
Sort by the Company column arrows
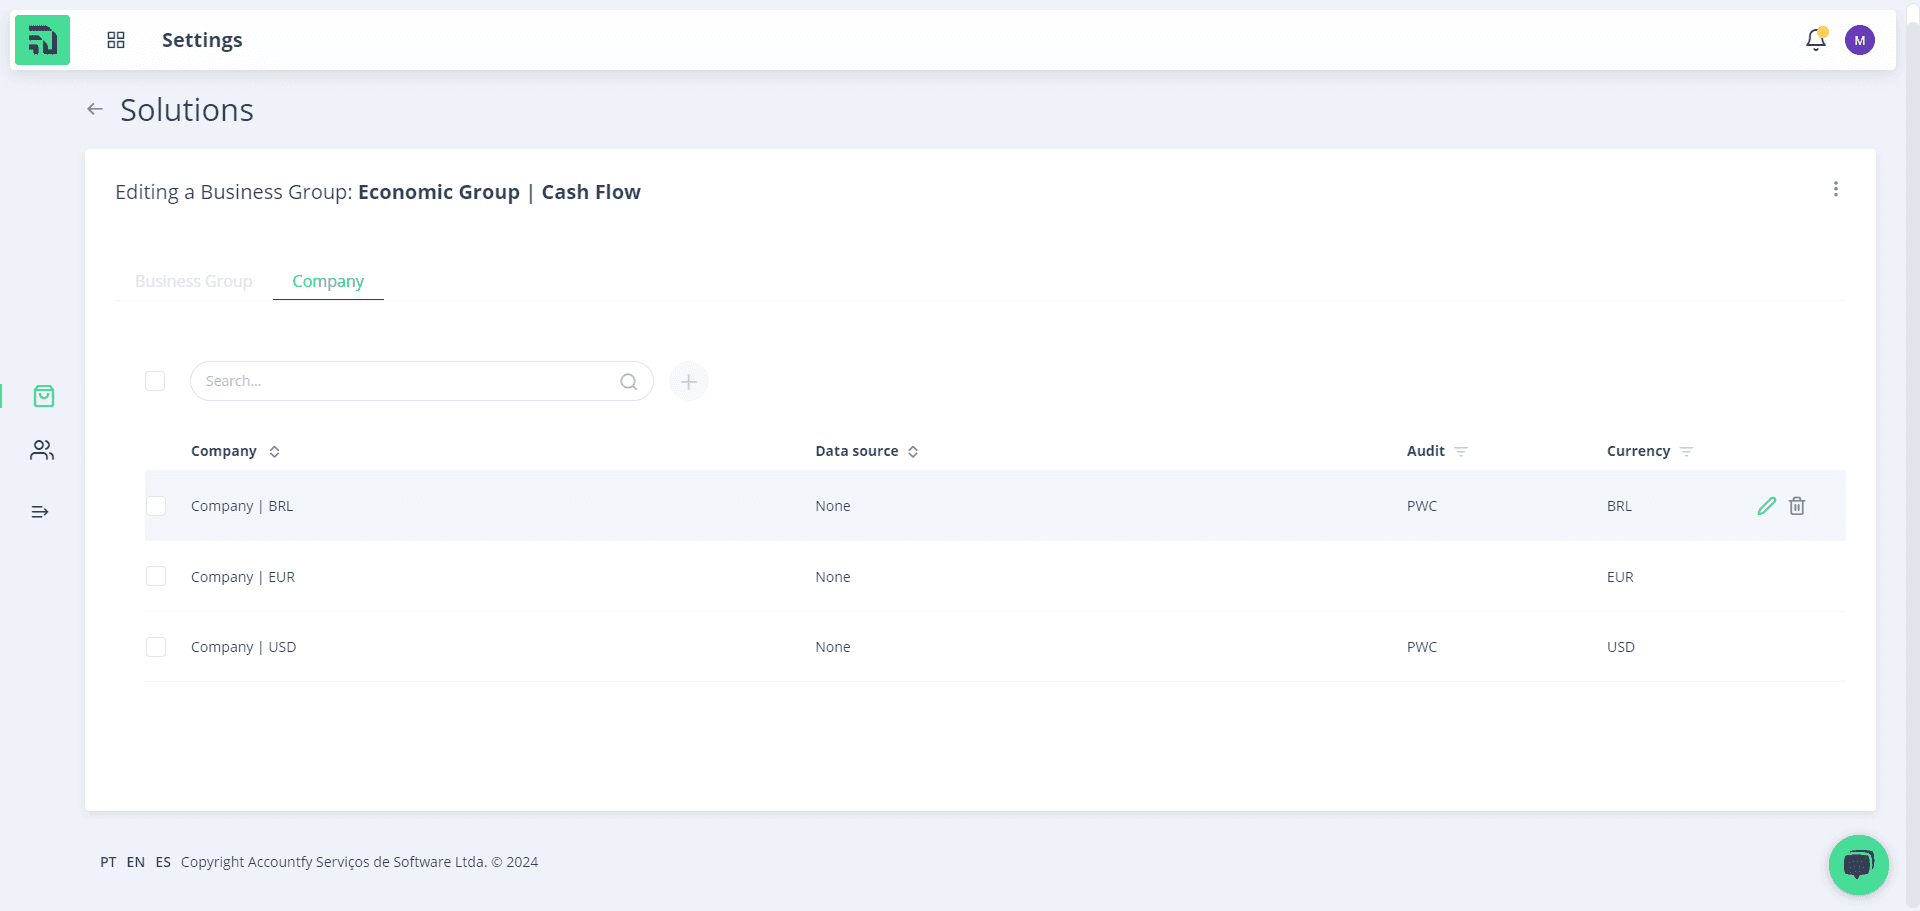coord(274,452)
